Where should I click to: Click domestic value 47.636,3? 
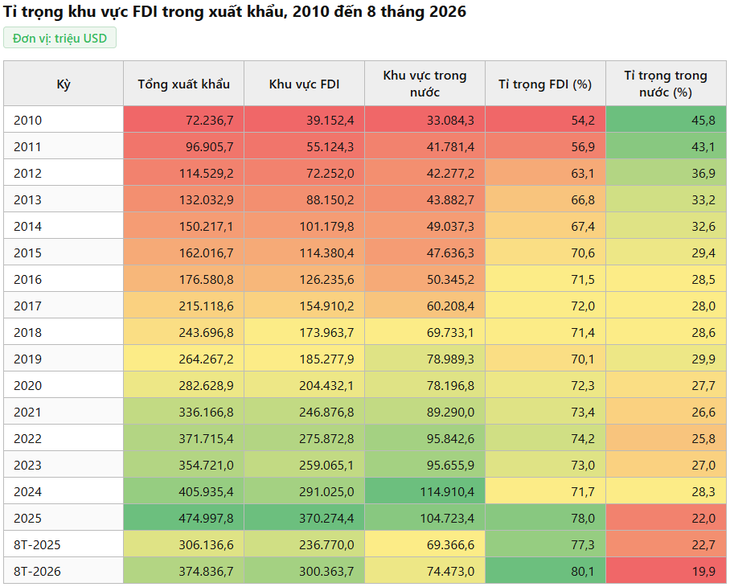(425, 253)
